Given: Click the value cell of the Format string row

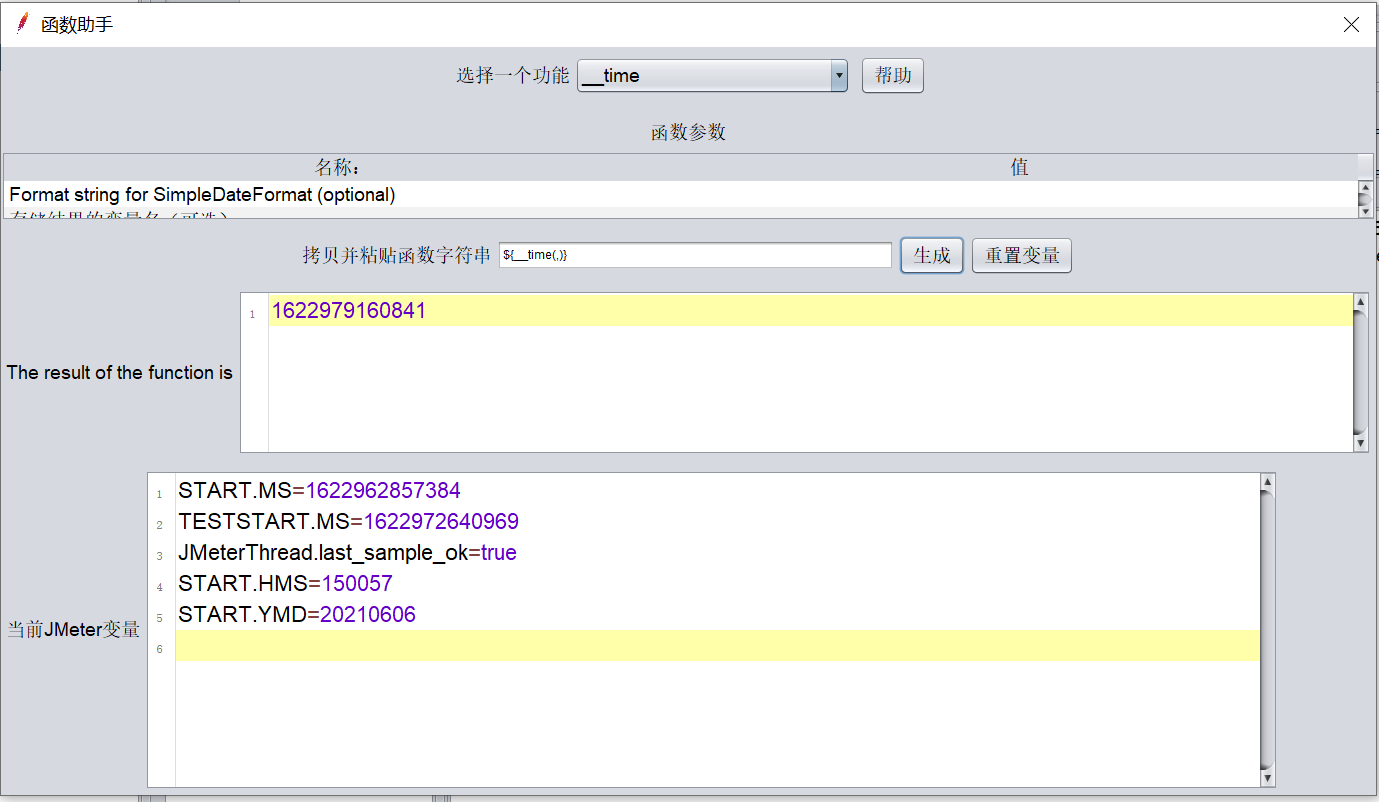Looking at the screenshot, I should [1019, 194].
